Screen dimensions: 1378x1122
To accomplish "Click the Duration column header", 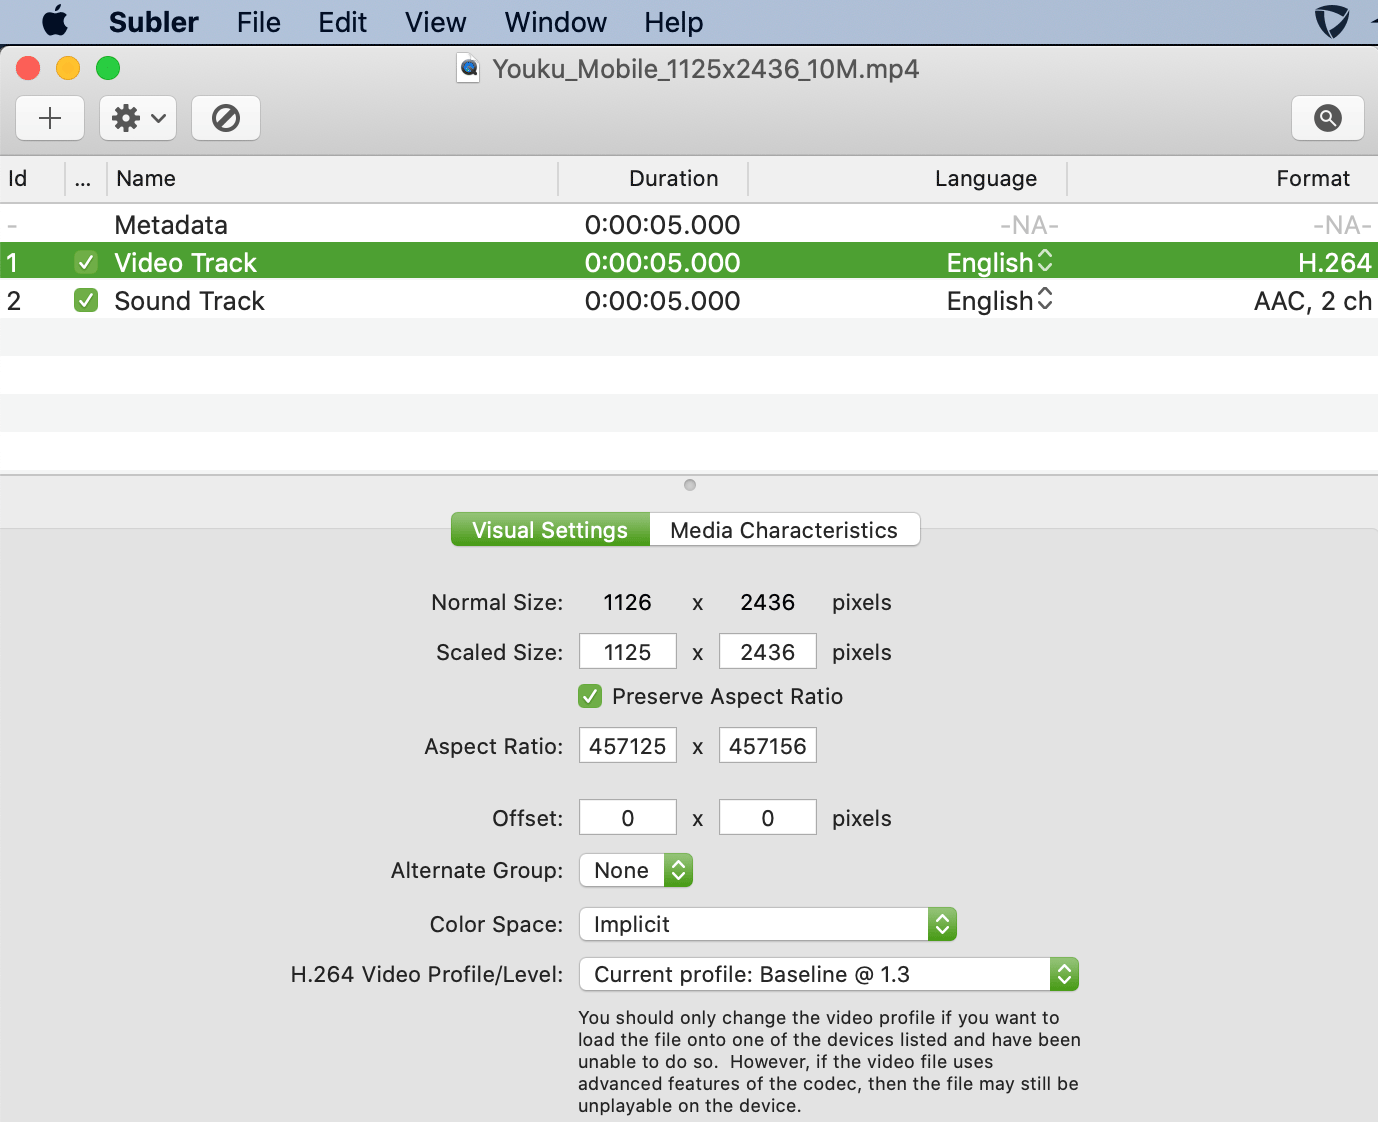I will click(653, 178).
